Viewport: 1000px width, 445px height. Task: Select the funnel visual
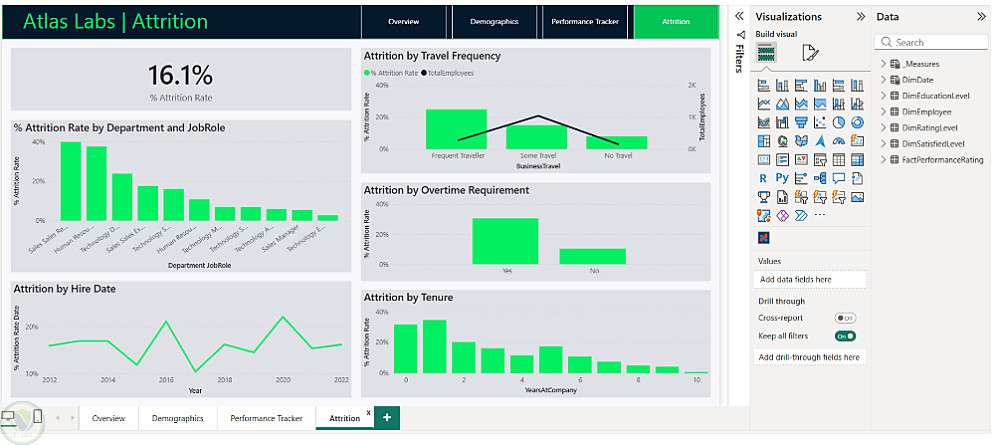801,122
